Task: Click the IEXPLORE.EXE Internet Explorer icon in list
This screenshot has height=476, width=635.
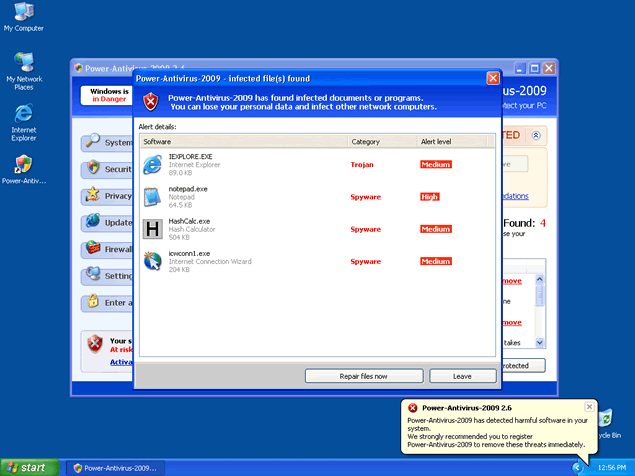Action: pyautogui.click(x=152, y=164)
